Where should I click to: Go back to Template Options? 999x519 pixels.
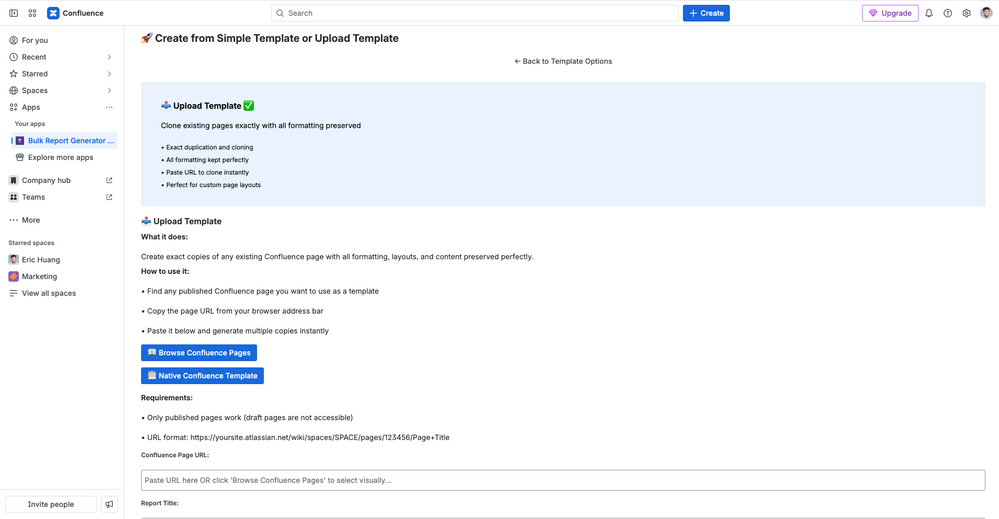point(563,61)
